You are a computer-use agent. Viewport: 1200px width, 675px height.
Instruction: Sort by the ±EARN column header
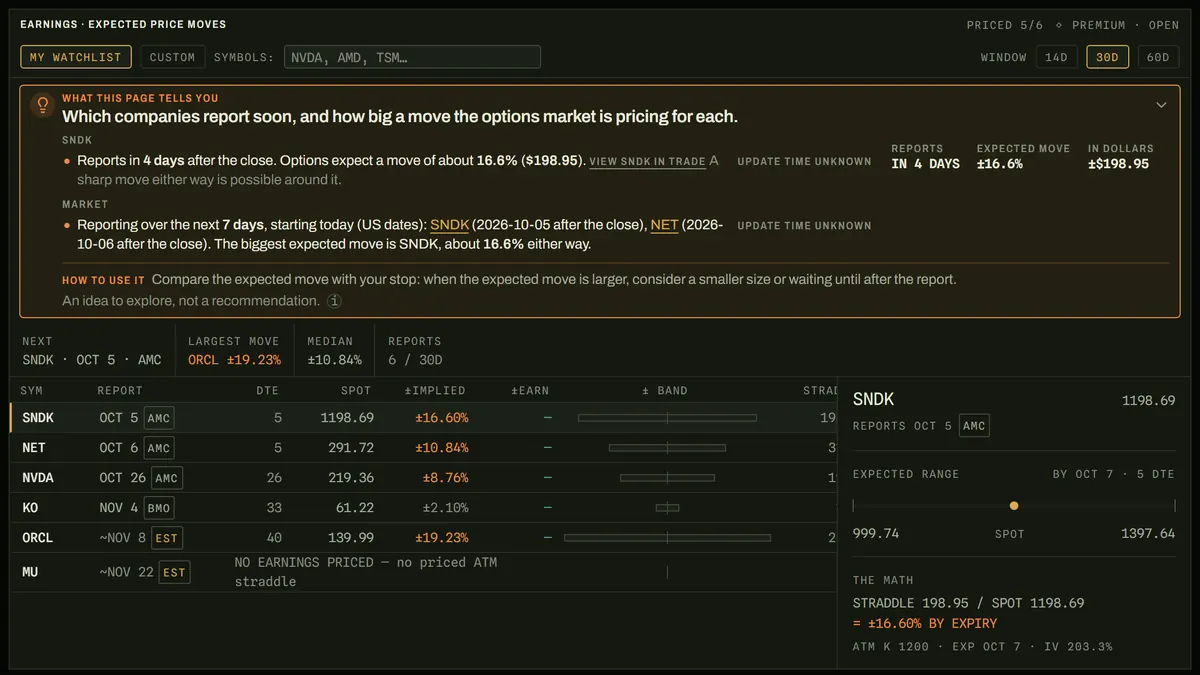tap(530, 390)
